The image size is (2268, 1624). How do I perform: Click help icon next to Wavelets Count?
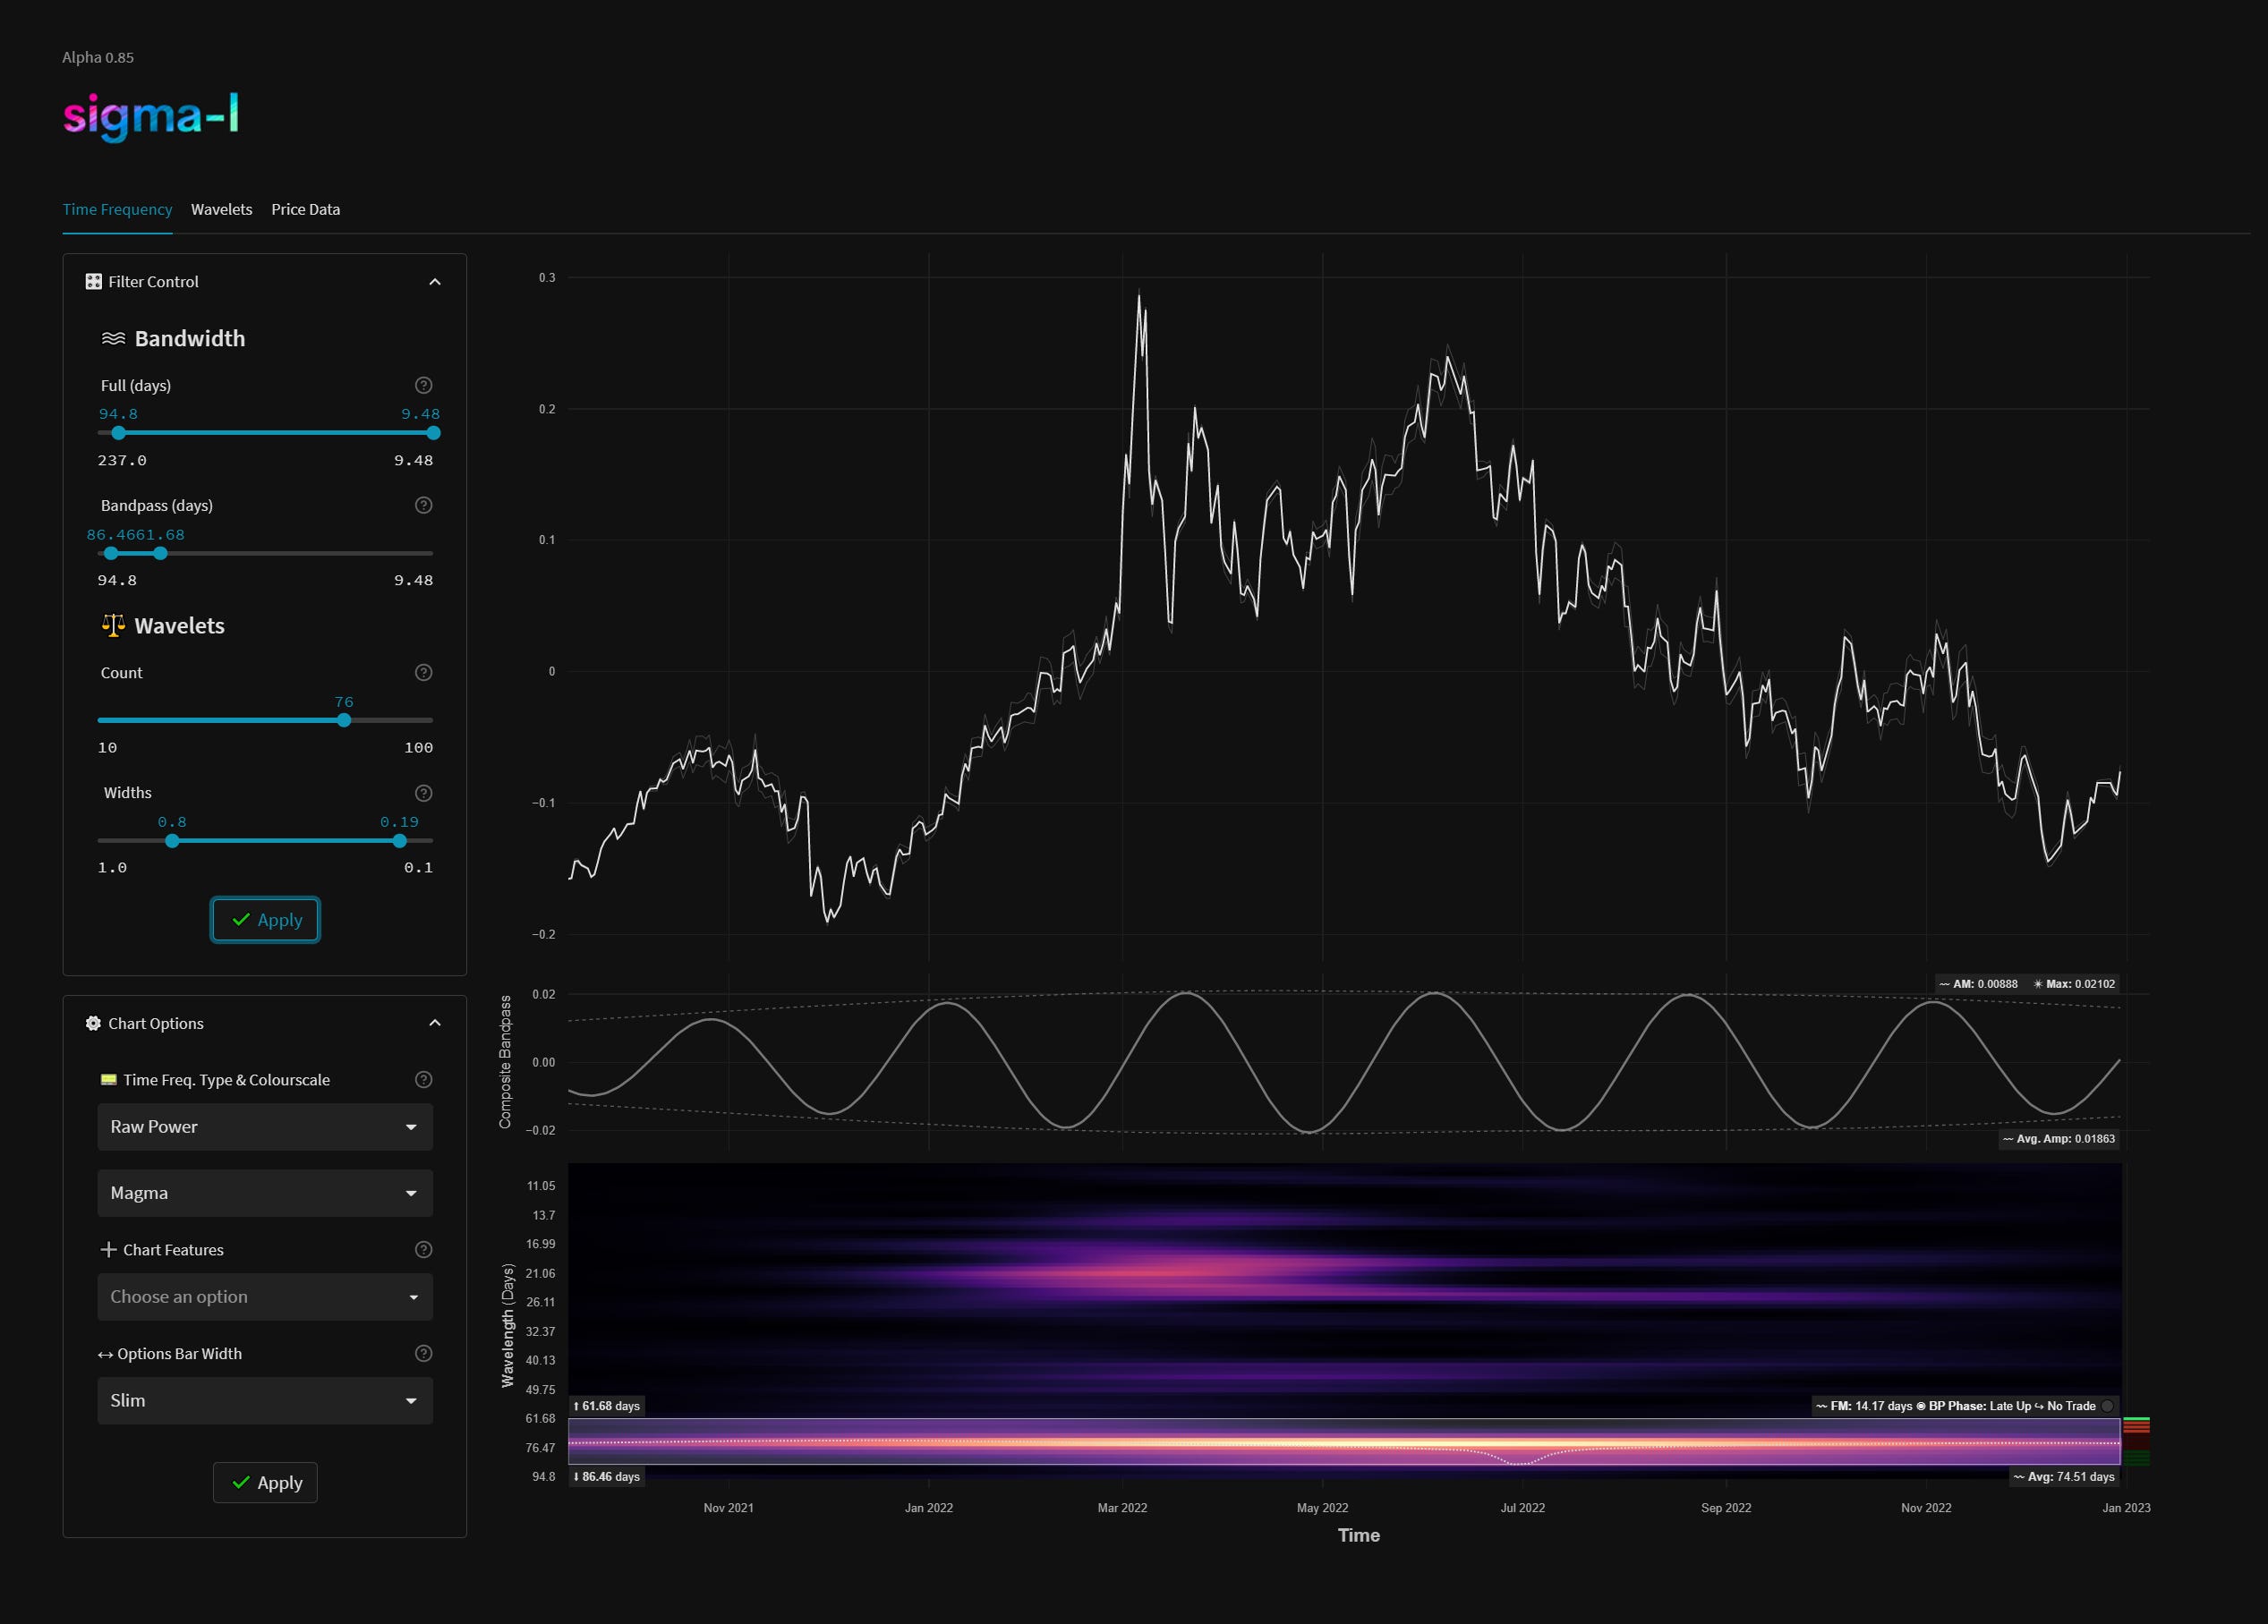click(423, 672)
